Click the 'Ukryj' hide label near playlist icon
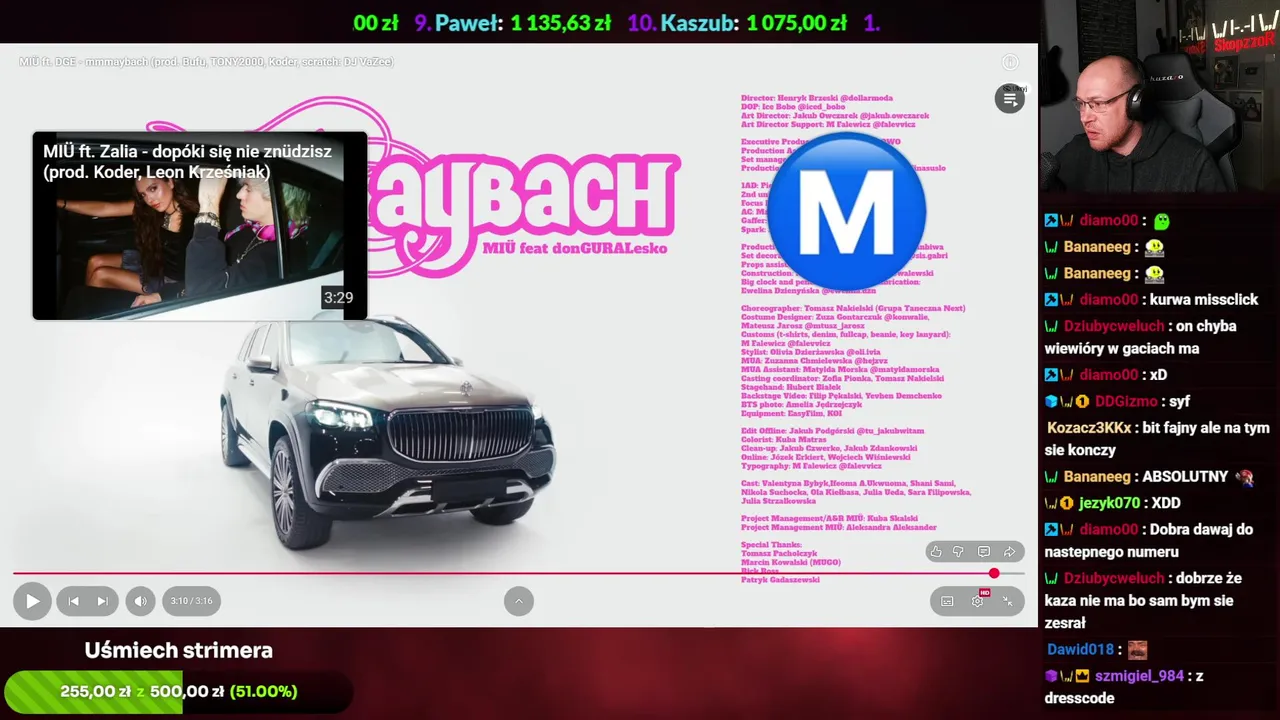 [1014, 88]
